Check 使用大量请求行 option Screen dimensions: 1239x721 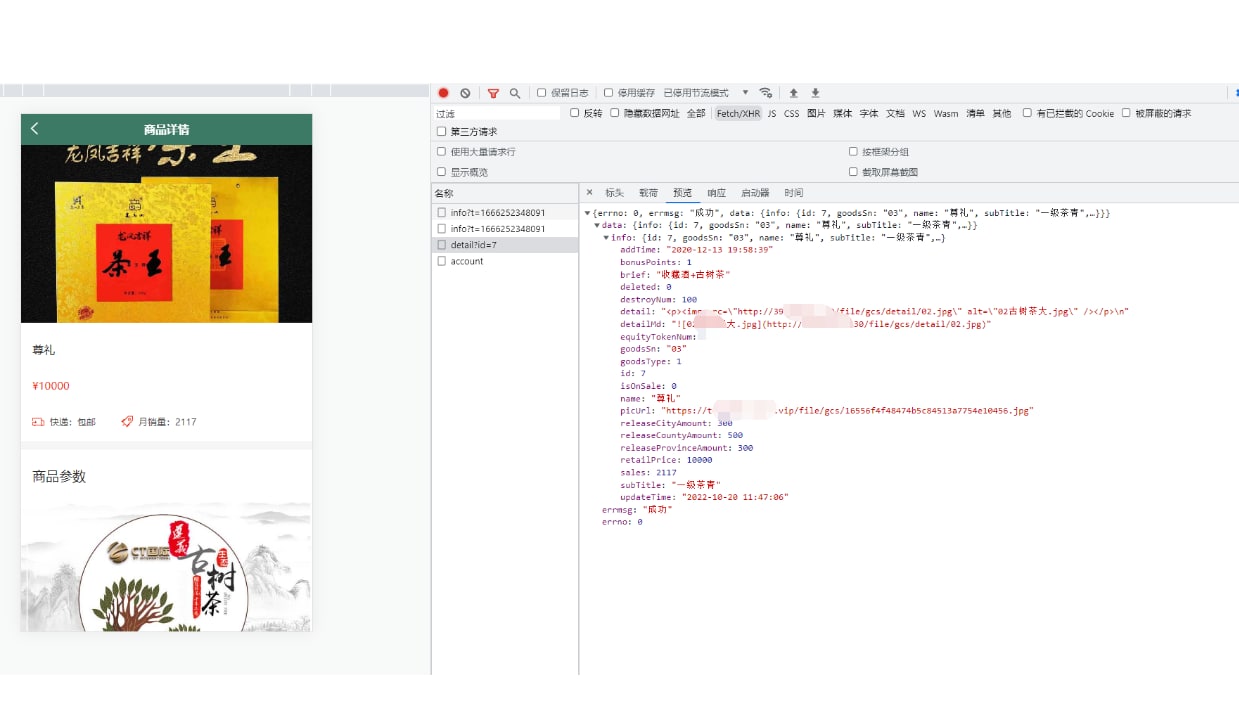[442, 152]
